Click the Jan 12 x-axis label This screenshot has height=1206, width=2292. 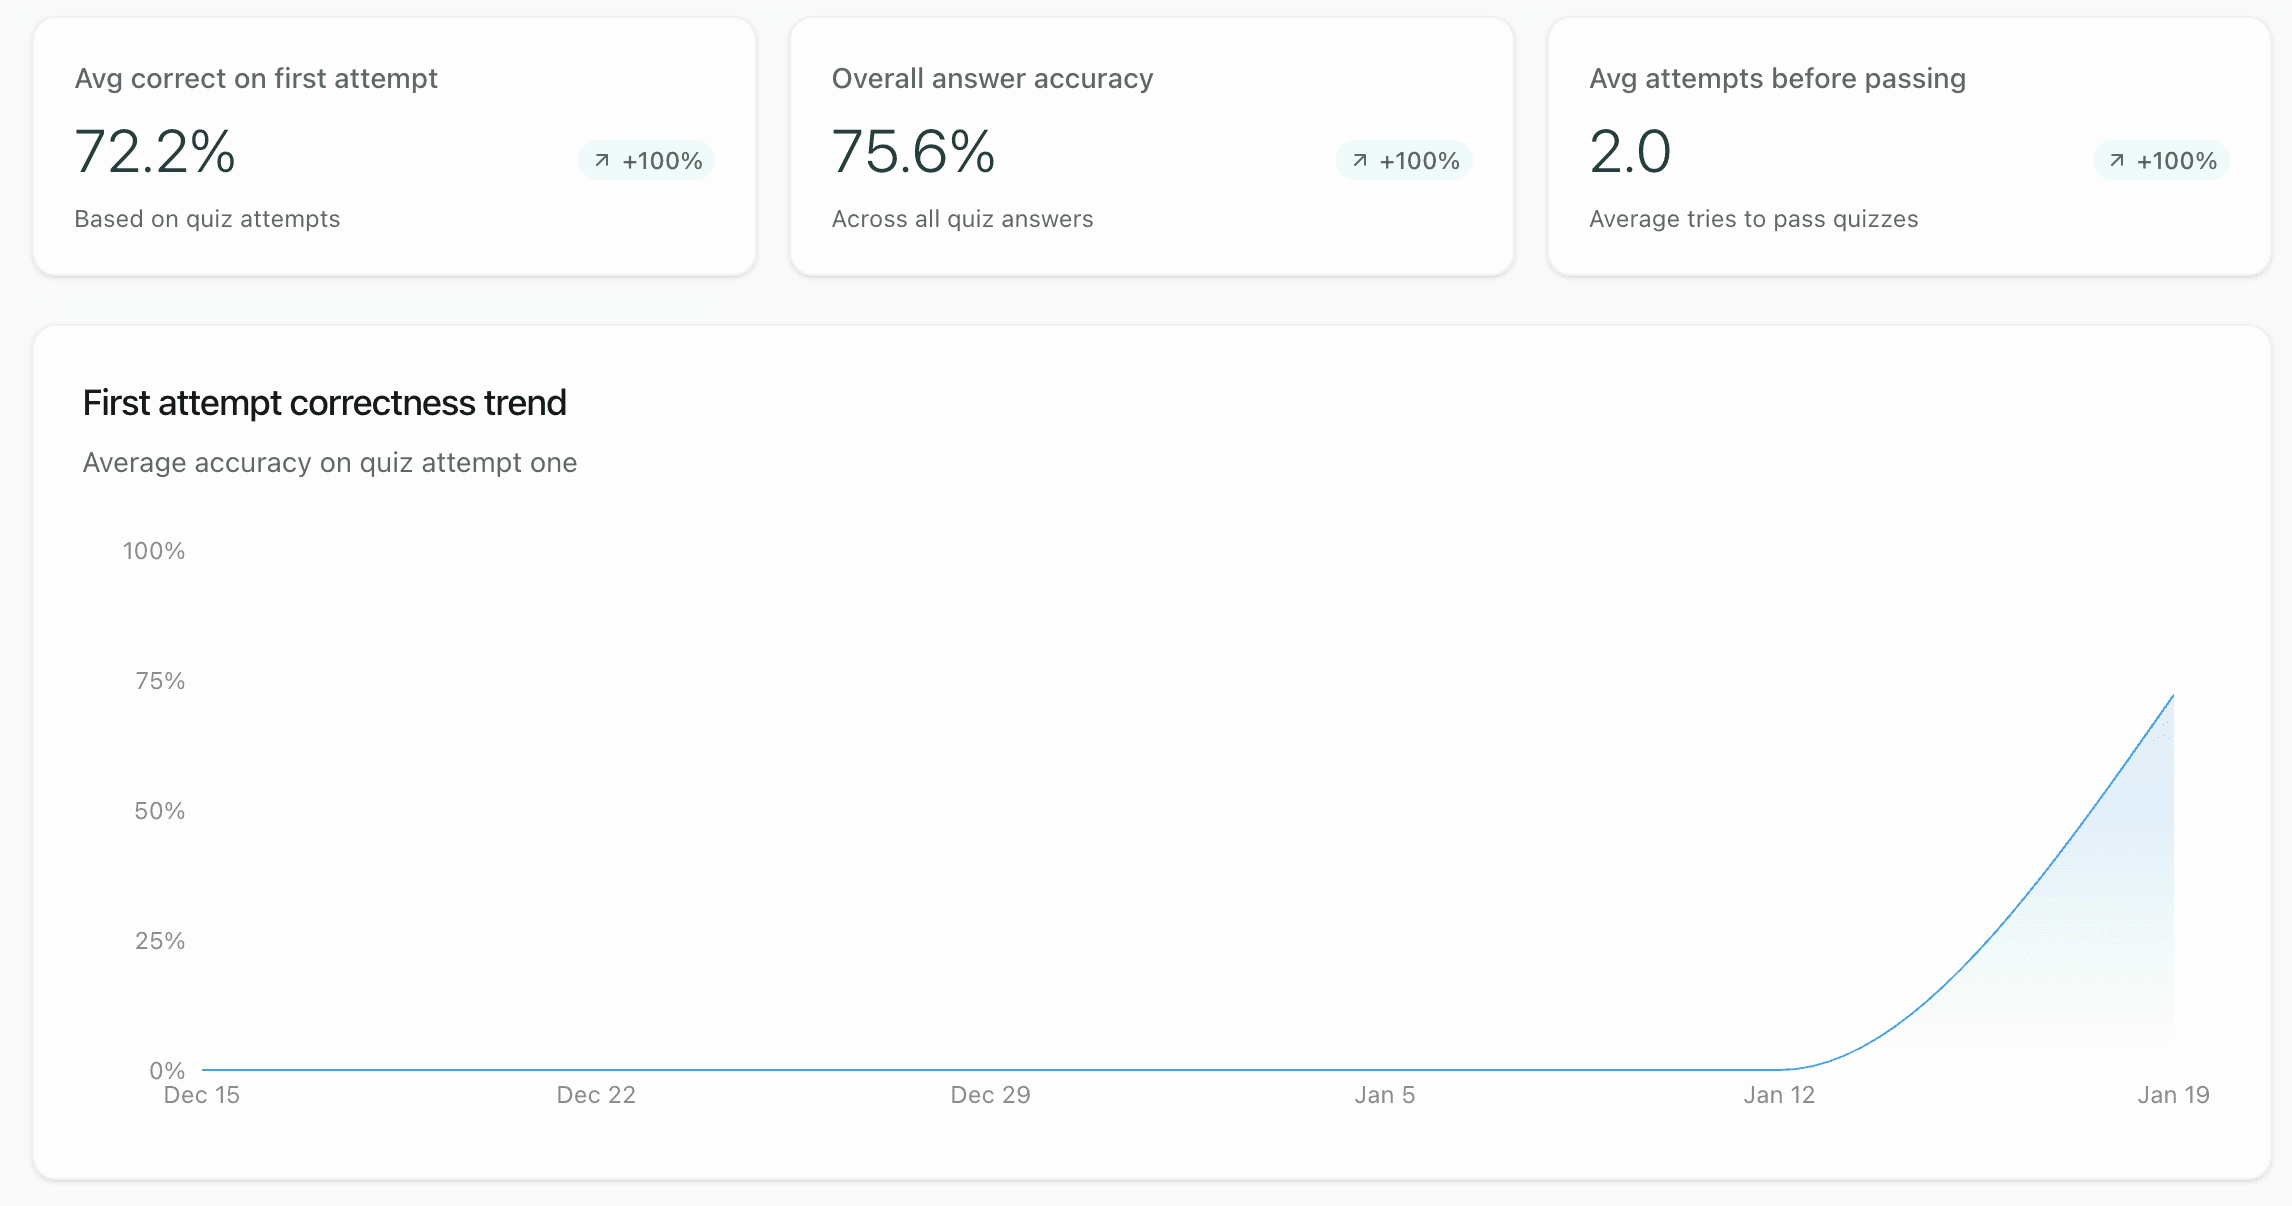click(1778, 1095)
